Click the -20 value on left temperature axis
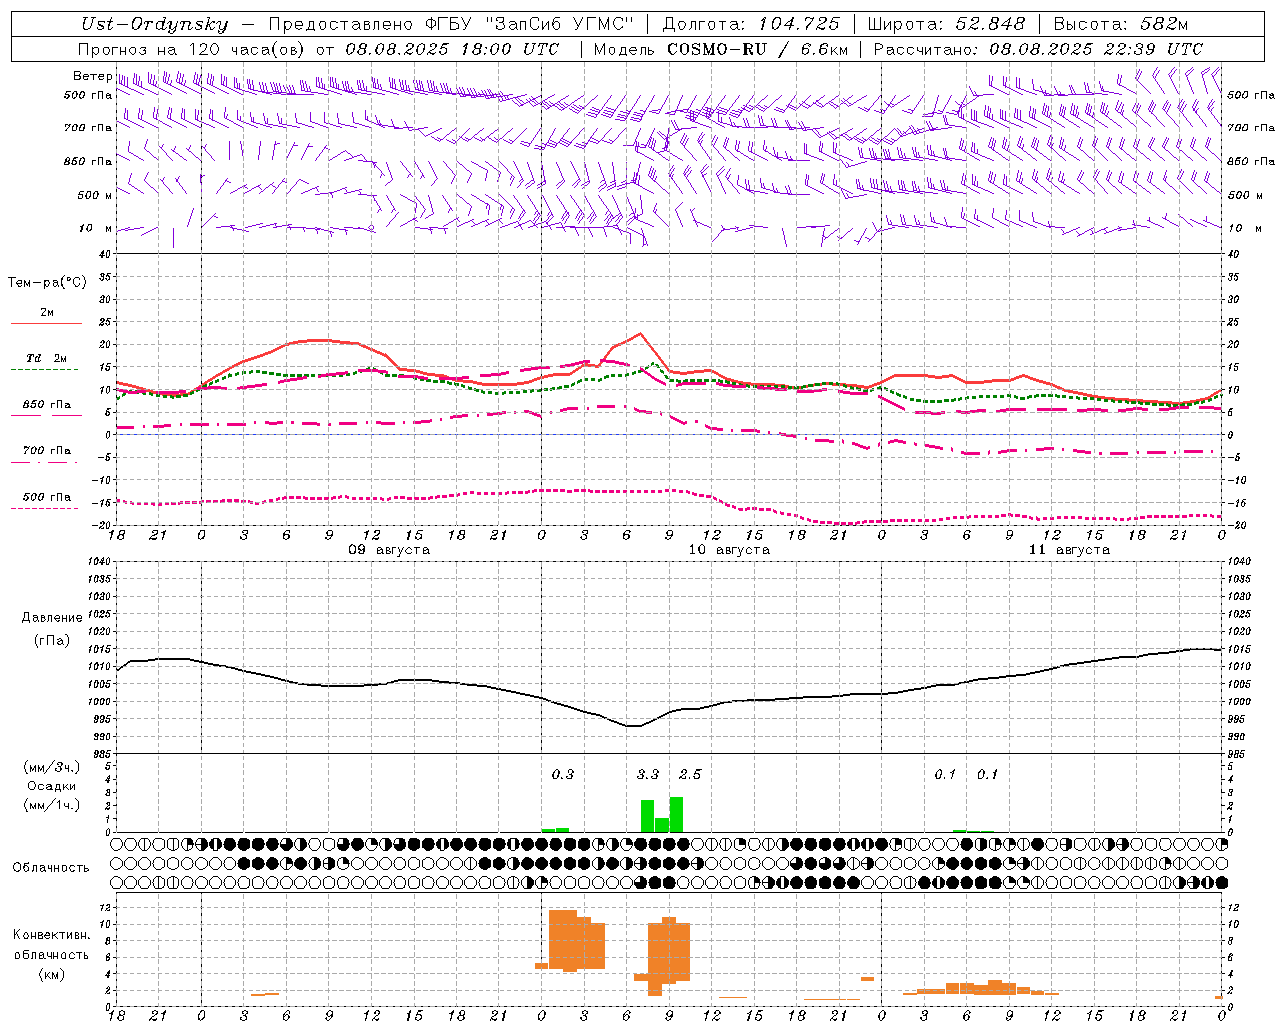Screen dimensions: 1280x1024 103,525
